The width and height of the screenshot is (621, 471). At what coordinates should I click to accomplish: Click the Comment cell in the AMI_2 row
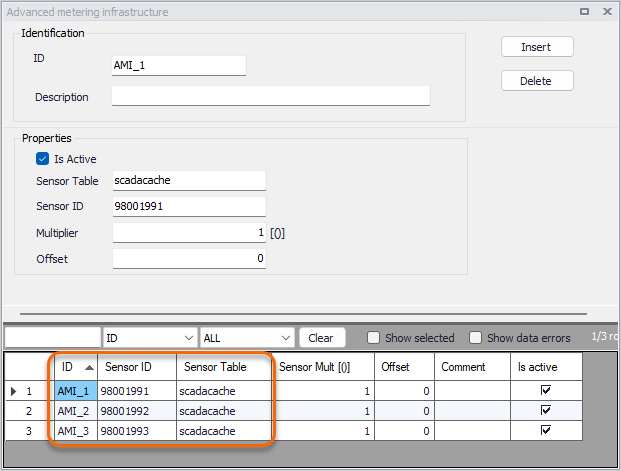coord(472,411)
